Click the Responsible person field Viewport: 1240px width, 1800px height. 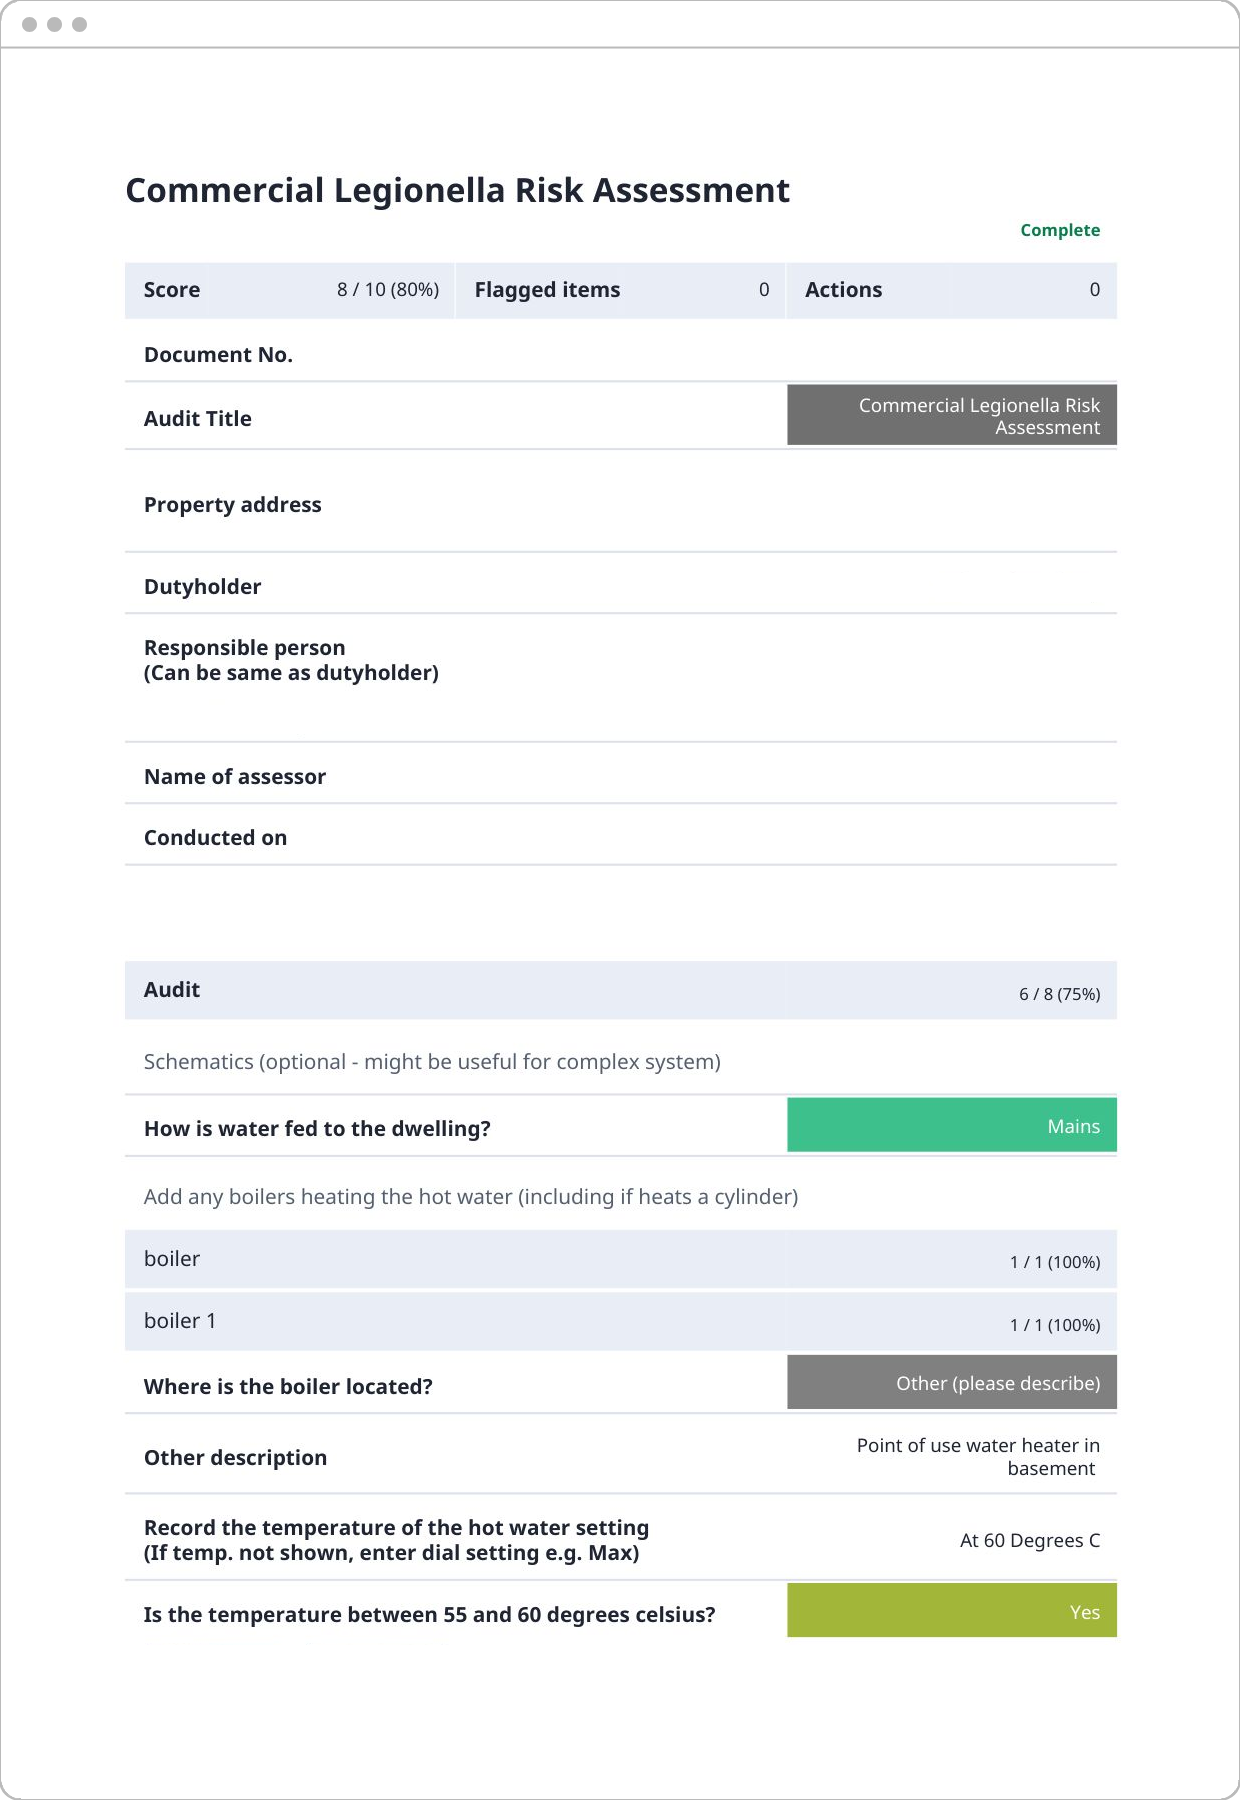[x=620, y=661]
